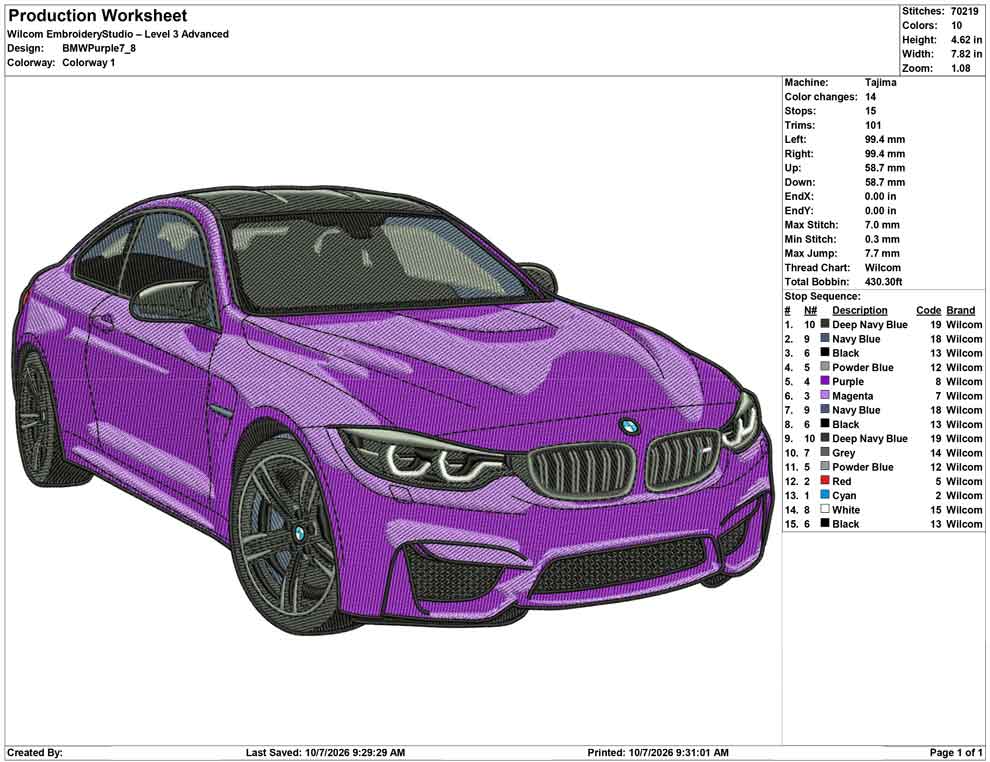Click the 'Colorway 1' value
The image size is (990, 762).
coord(88,63)
